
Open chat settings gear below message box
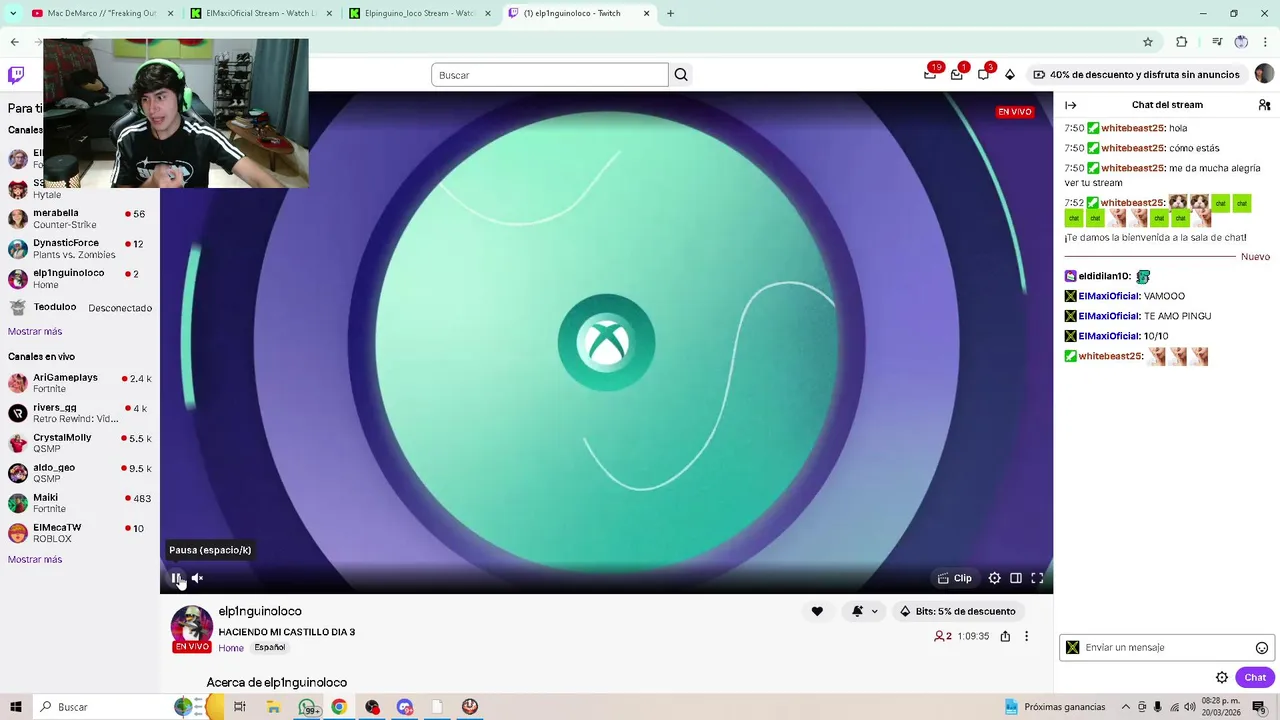1222,677
